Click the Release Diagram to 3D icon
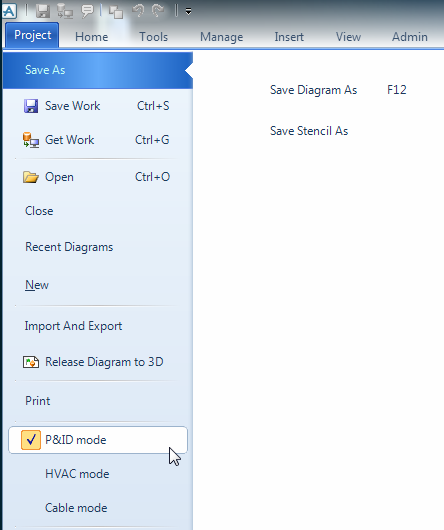This screenshot has height=530, width=444. point(31,362)
